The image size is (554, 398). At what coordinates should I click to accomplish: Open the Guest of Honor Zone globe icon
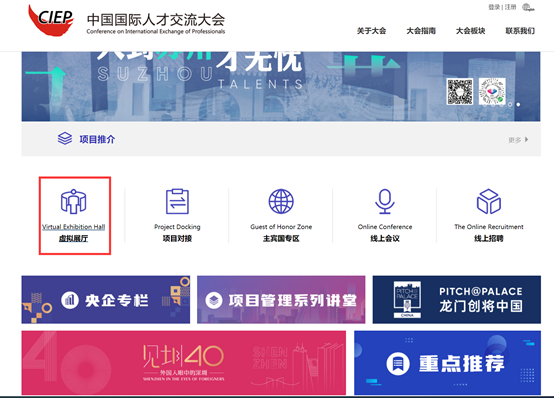click(281, 201)
